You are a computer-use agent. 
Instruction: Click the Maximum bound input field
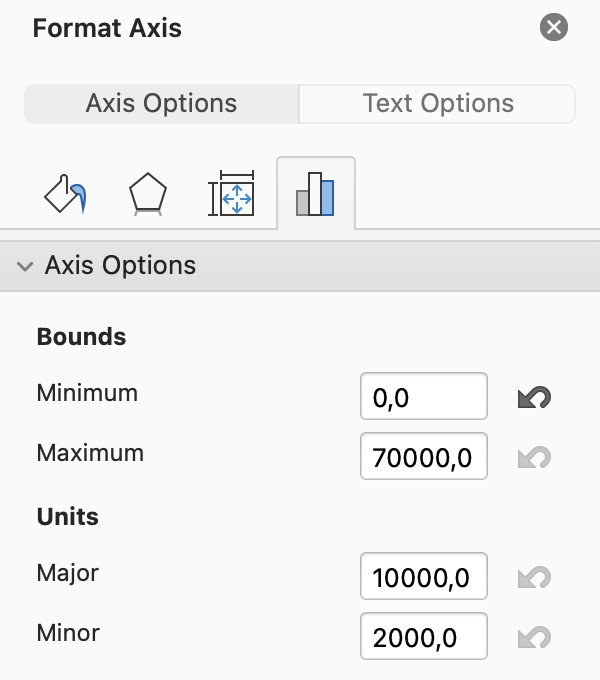[x=423, y=458]
